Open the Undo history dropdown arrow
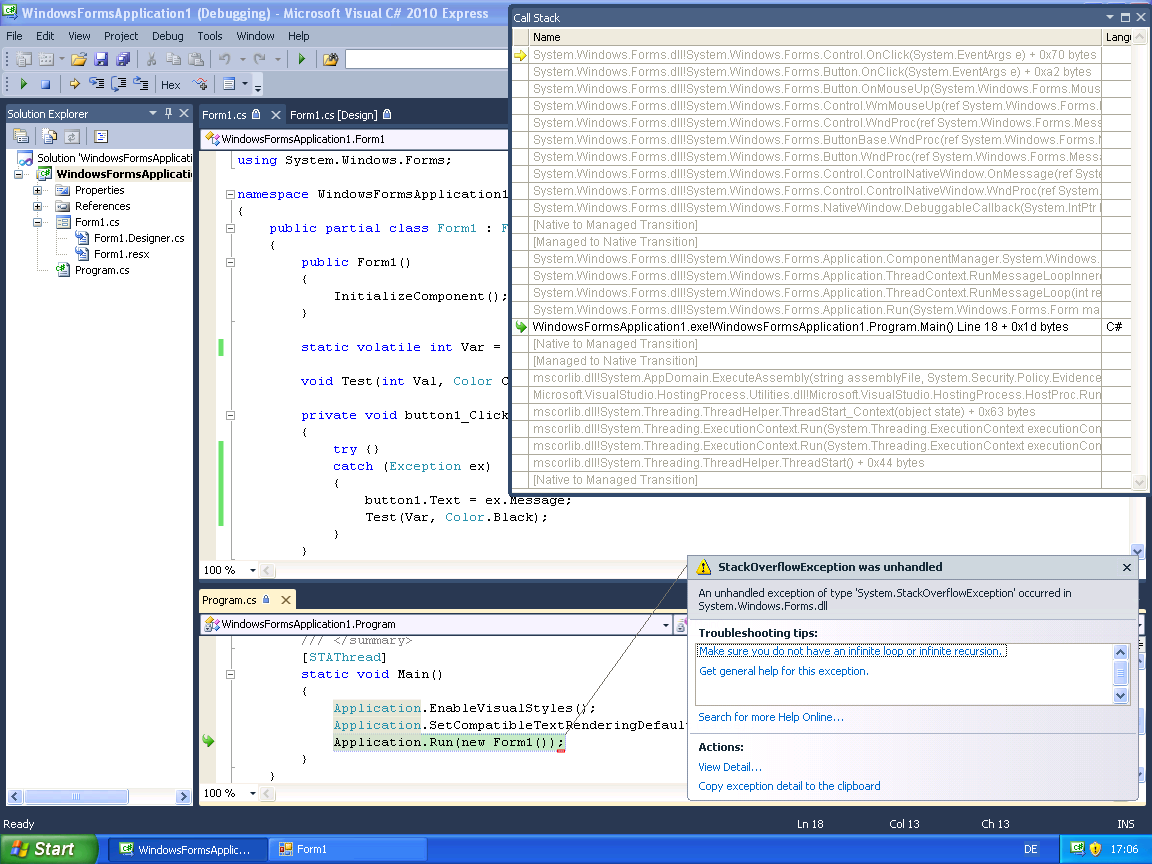 click(242, 60)
